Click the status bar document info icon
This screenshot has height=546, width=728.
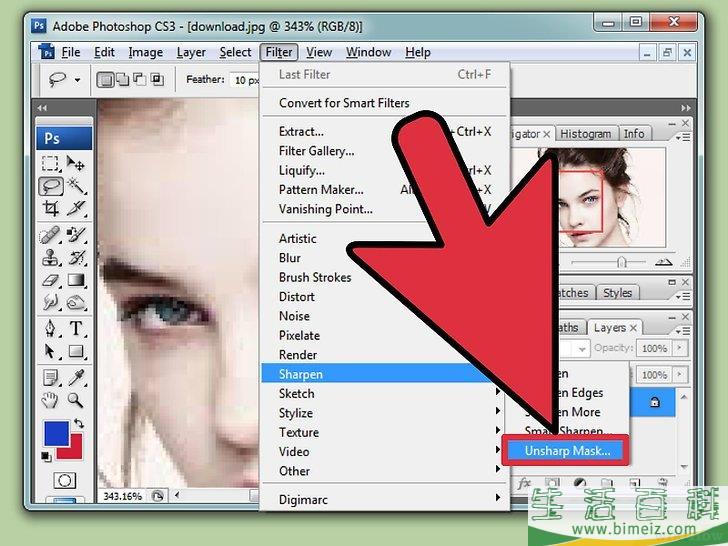(x=158, y=496)
